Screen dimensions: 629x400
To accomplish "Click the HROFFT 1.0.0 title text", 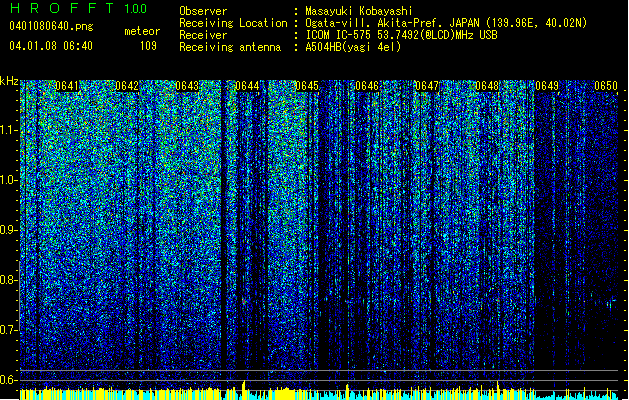I will point(78,8).
